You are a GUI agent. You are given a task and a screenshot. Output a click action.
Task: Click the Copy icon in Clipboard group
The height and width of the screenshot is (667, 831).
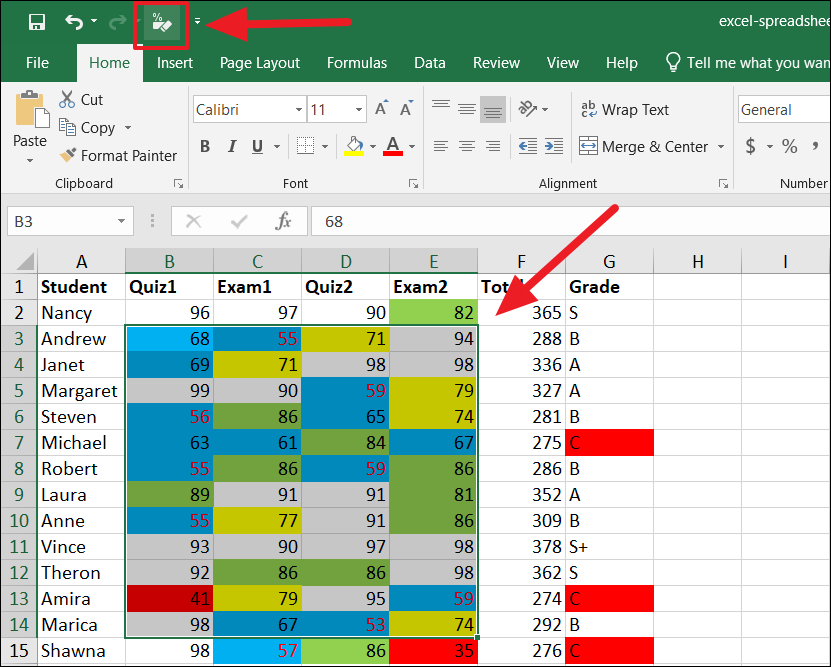tap(70, 127)
